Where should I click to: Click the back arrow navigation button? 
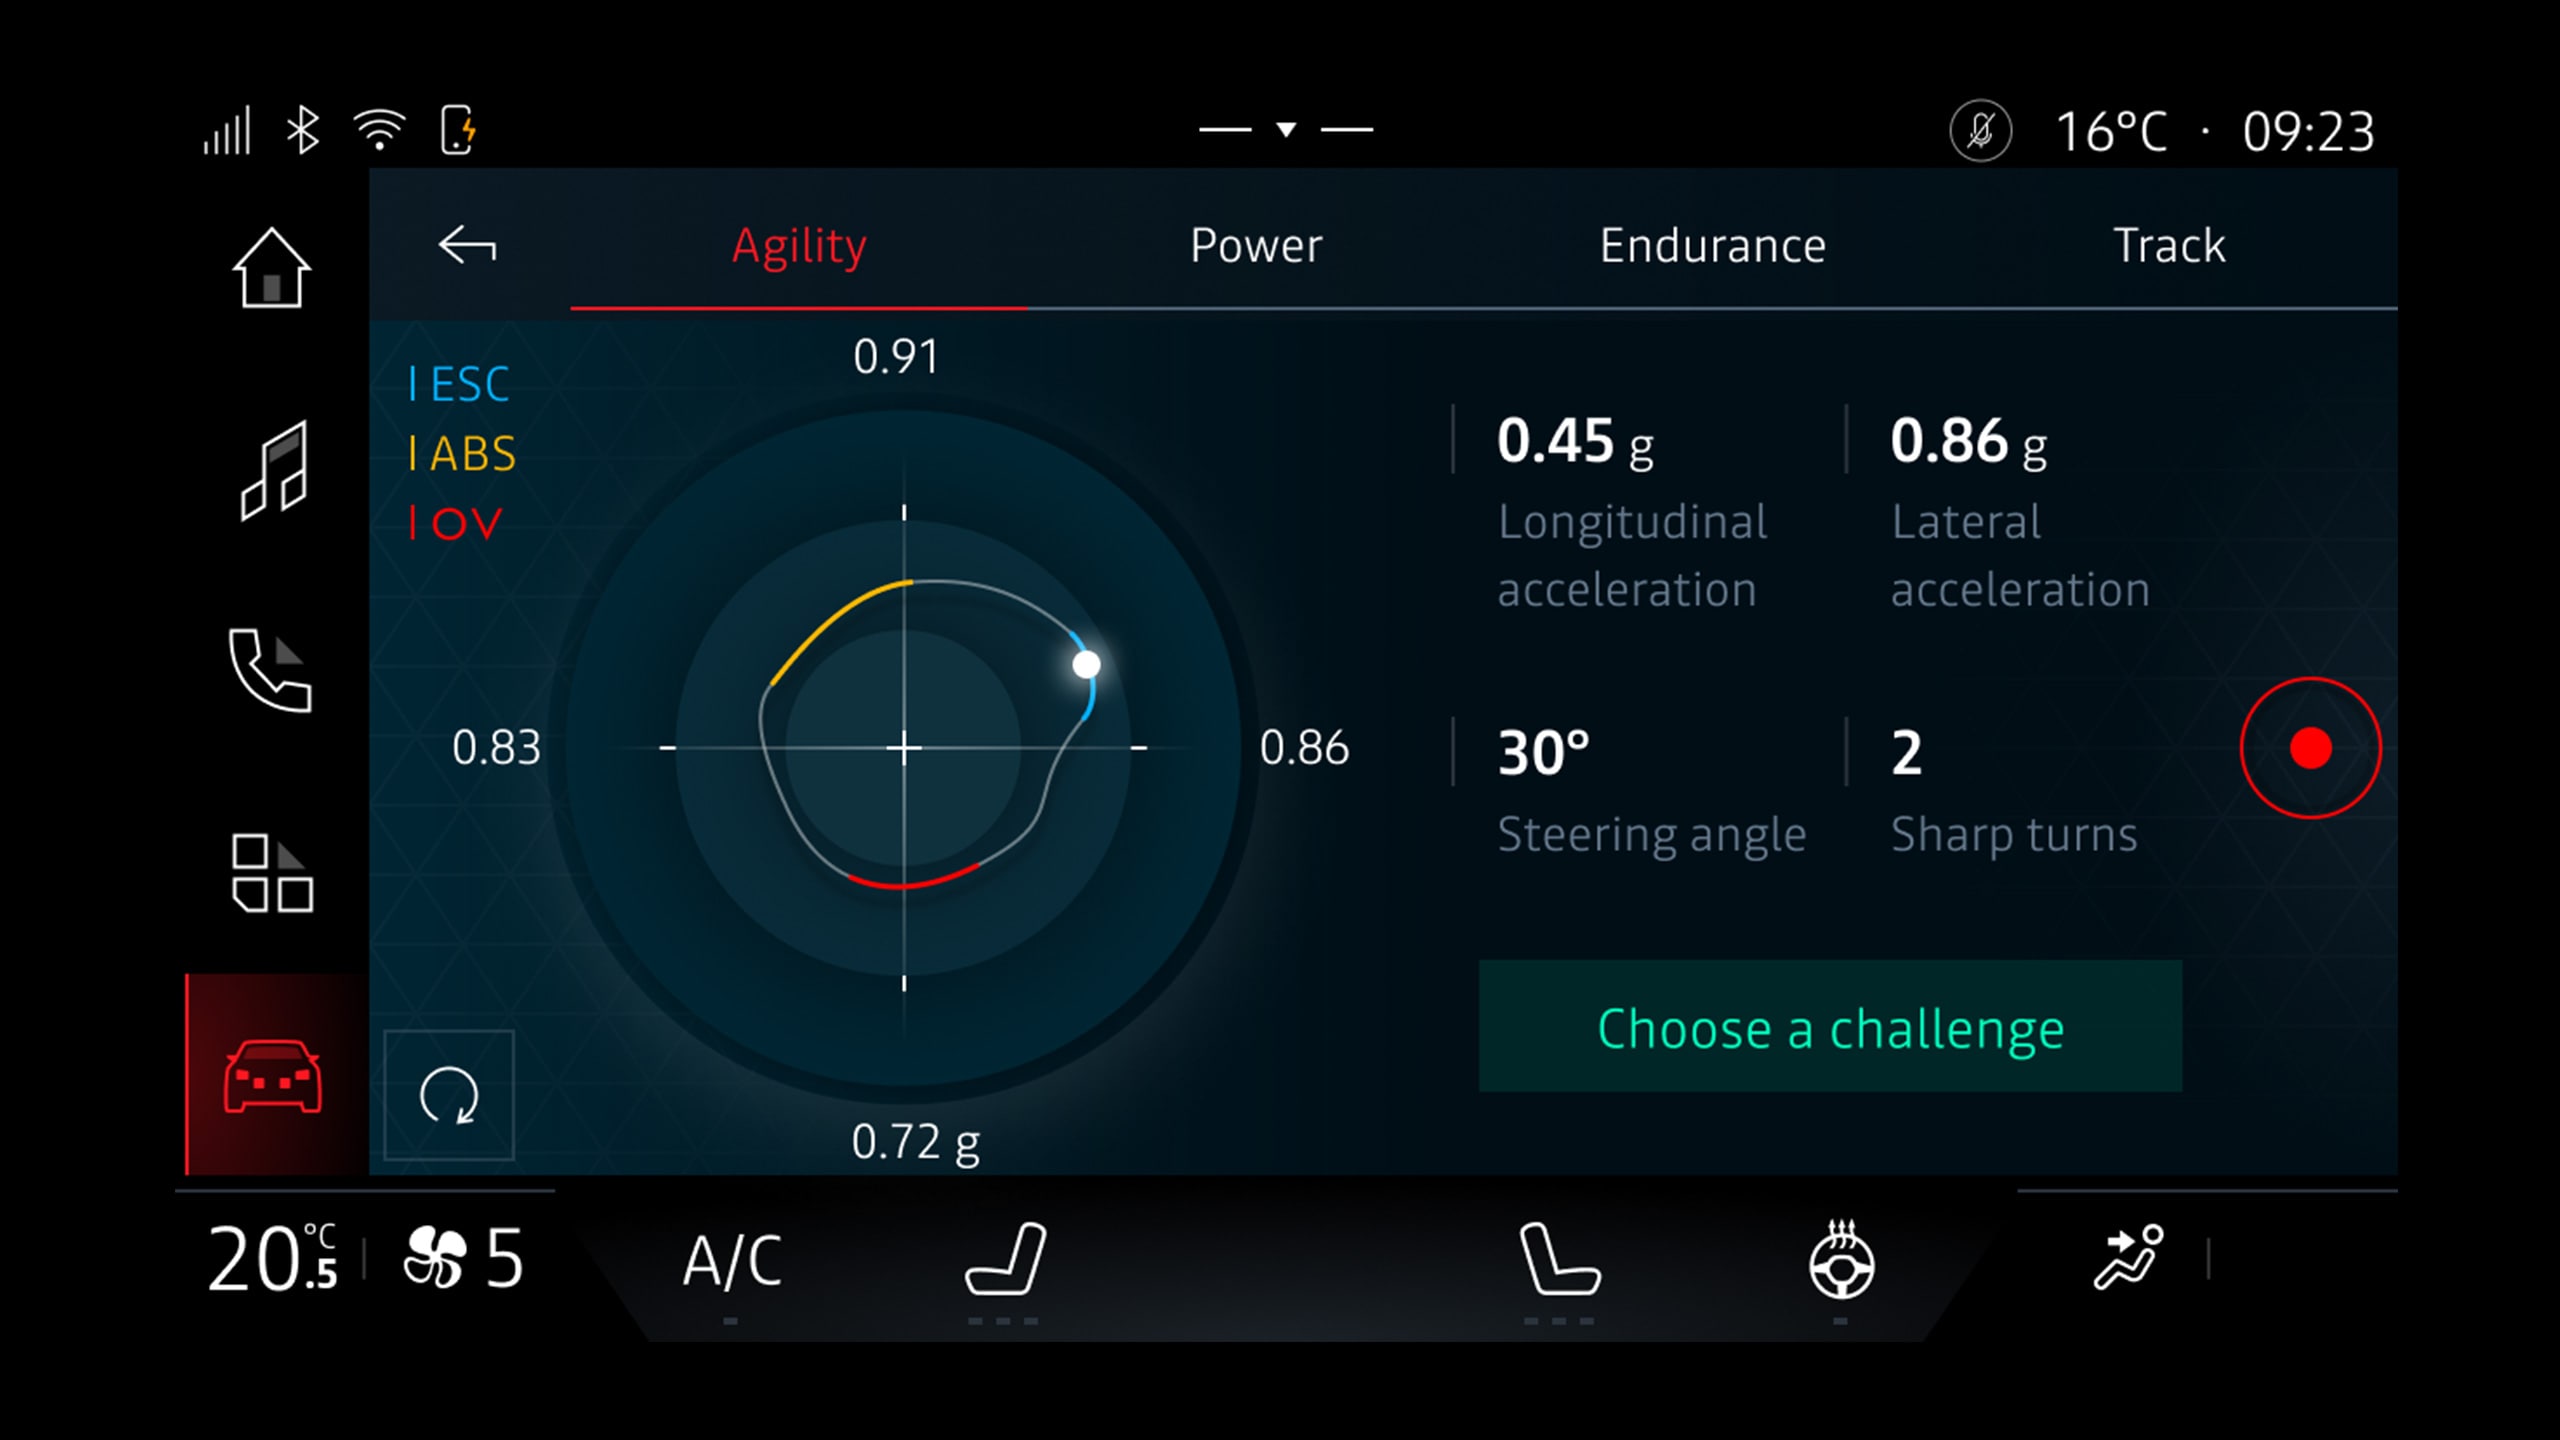(466, 244)
